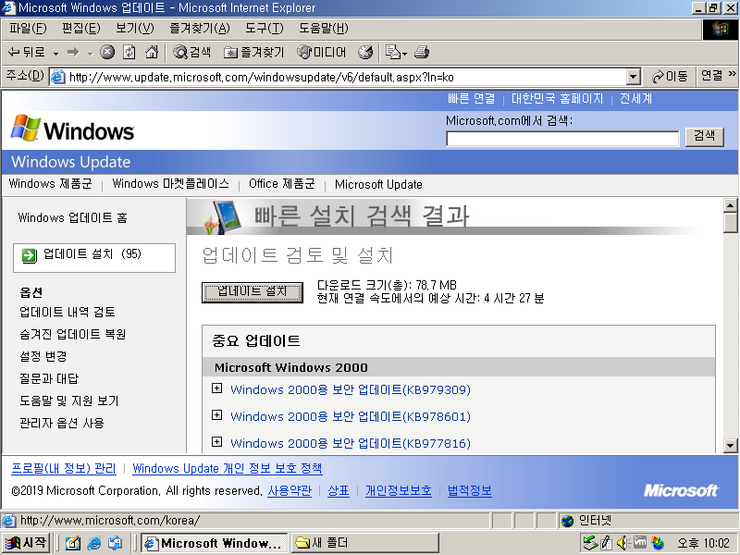Select 업데이트 설치 (95) in sidebar

pyautogui.click(x=94, y=258)
